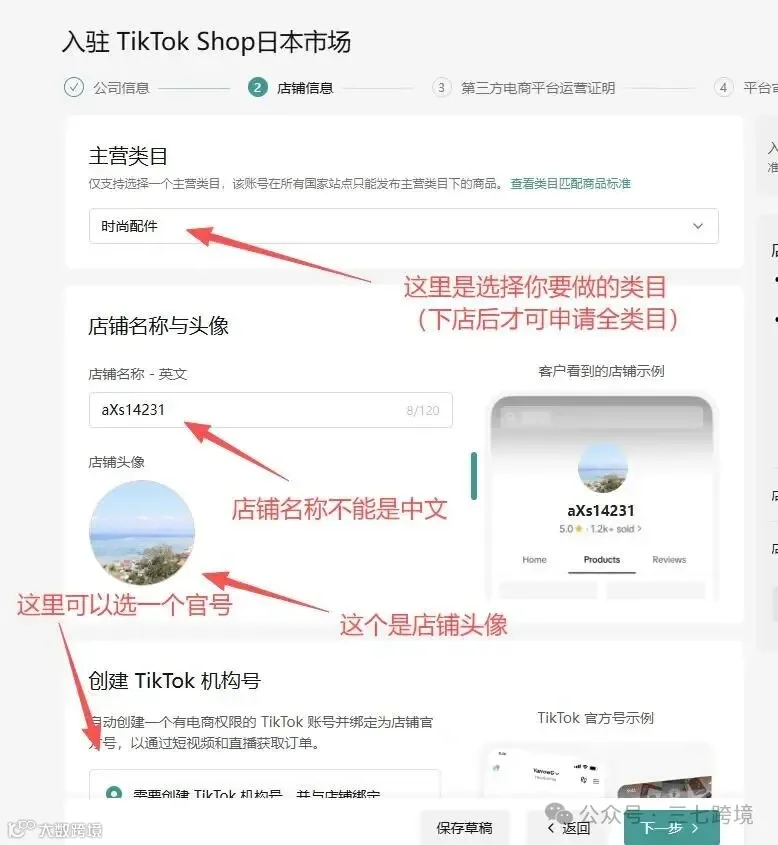778x845 pixels.
Task: Select step 3 第三方电商平台运营证明
Action: click(x=524, y=87)
